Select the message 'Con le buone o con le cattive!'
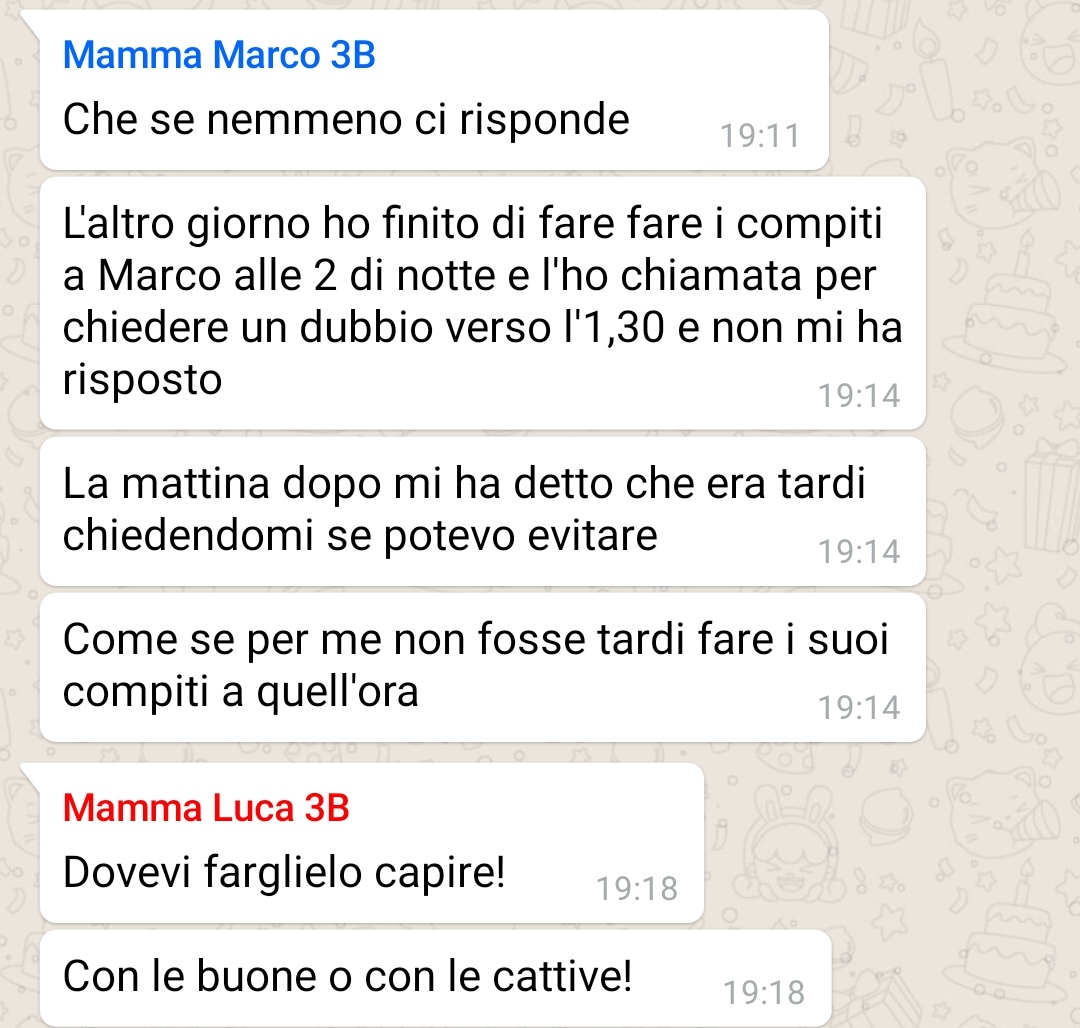 [435, 978]
